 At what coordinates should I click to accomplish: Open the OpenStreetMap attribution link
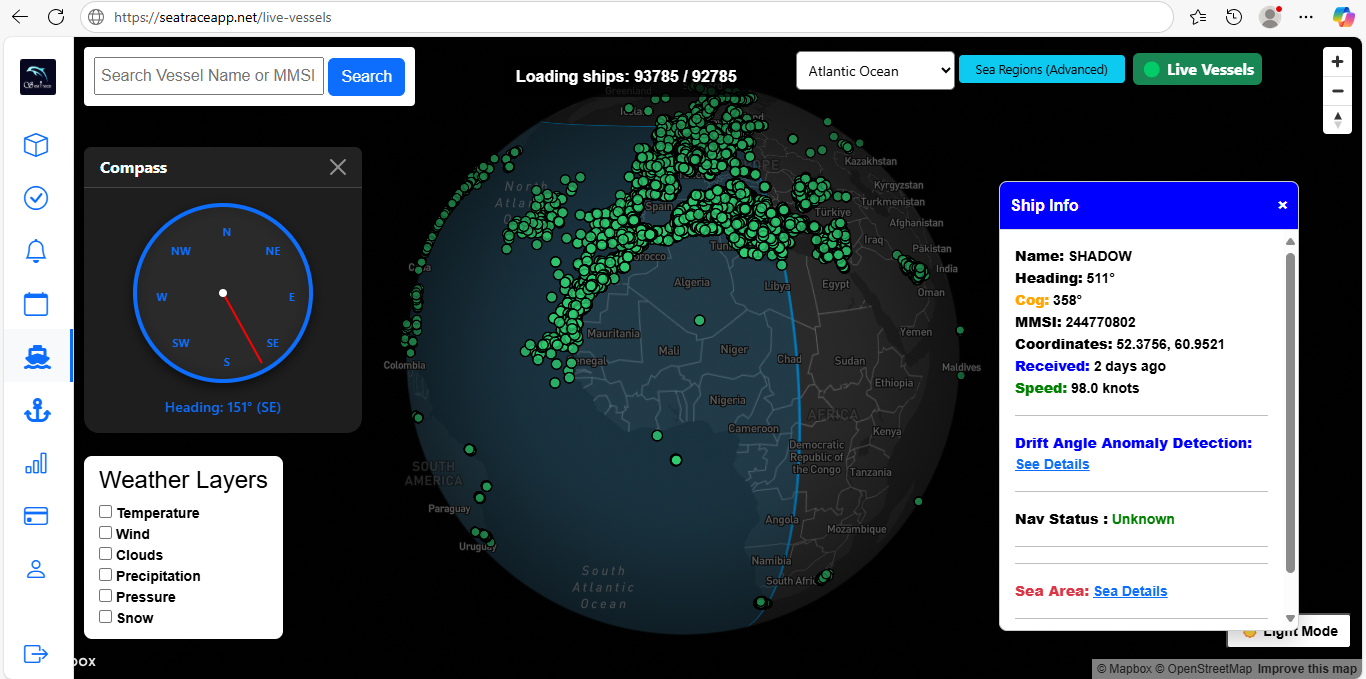[1205, 669]
